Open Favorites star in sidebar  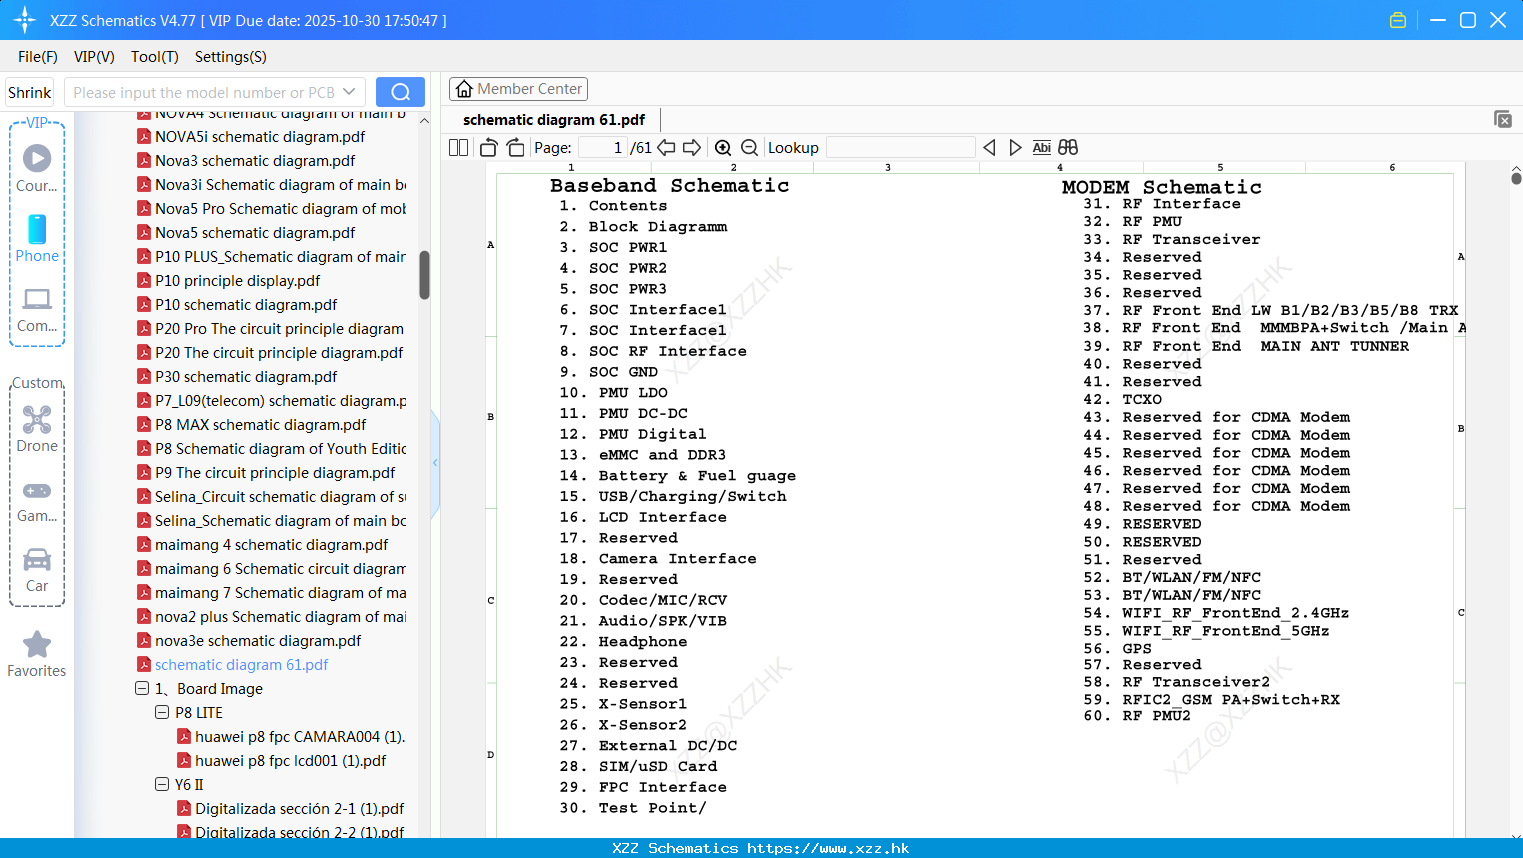(x=37, y=654)
